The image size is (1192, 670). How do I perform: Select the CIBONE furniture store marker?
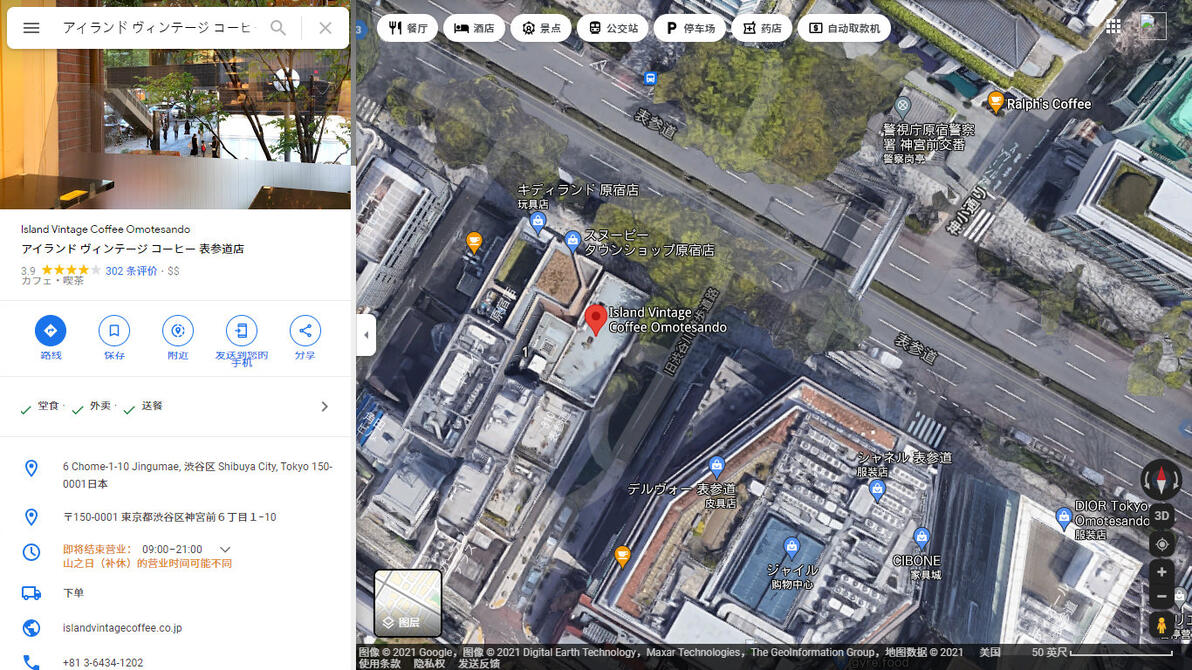921,538
